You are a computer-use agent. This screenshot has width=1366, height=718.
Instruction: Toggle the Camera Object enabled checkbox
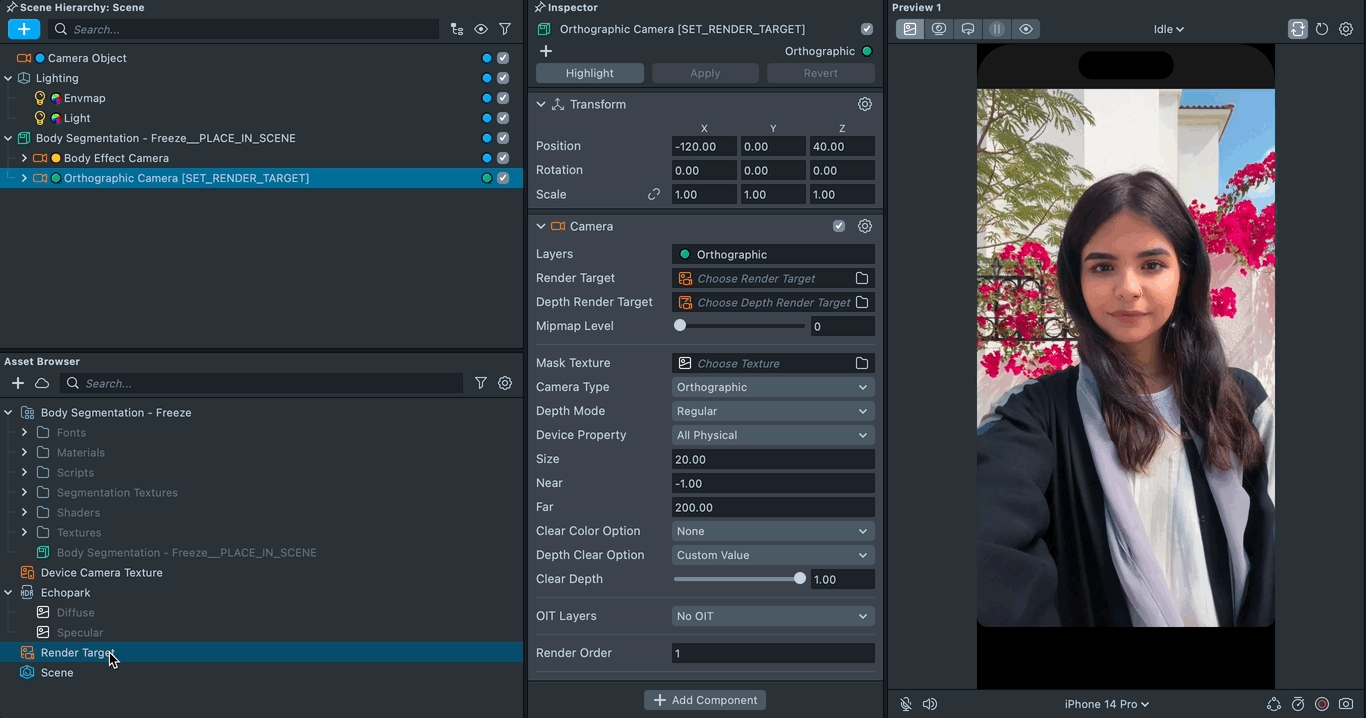pos(503,58)
